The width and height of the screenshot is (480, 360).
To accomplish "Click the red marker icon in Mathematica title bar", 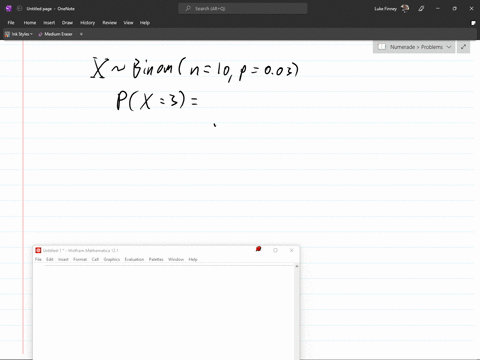I will coord(258,249).
